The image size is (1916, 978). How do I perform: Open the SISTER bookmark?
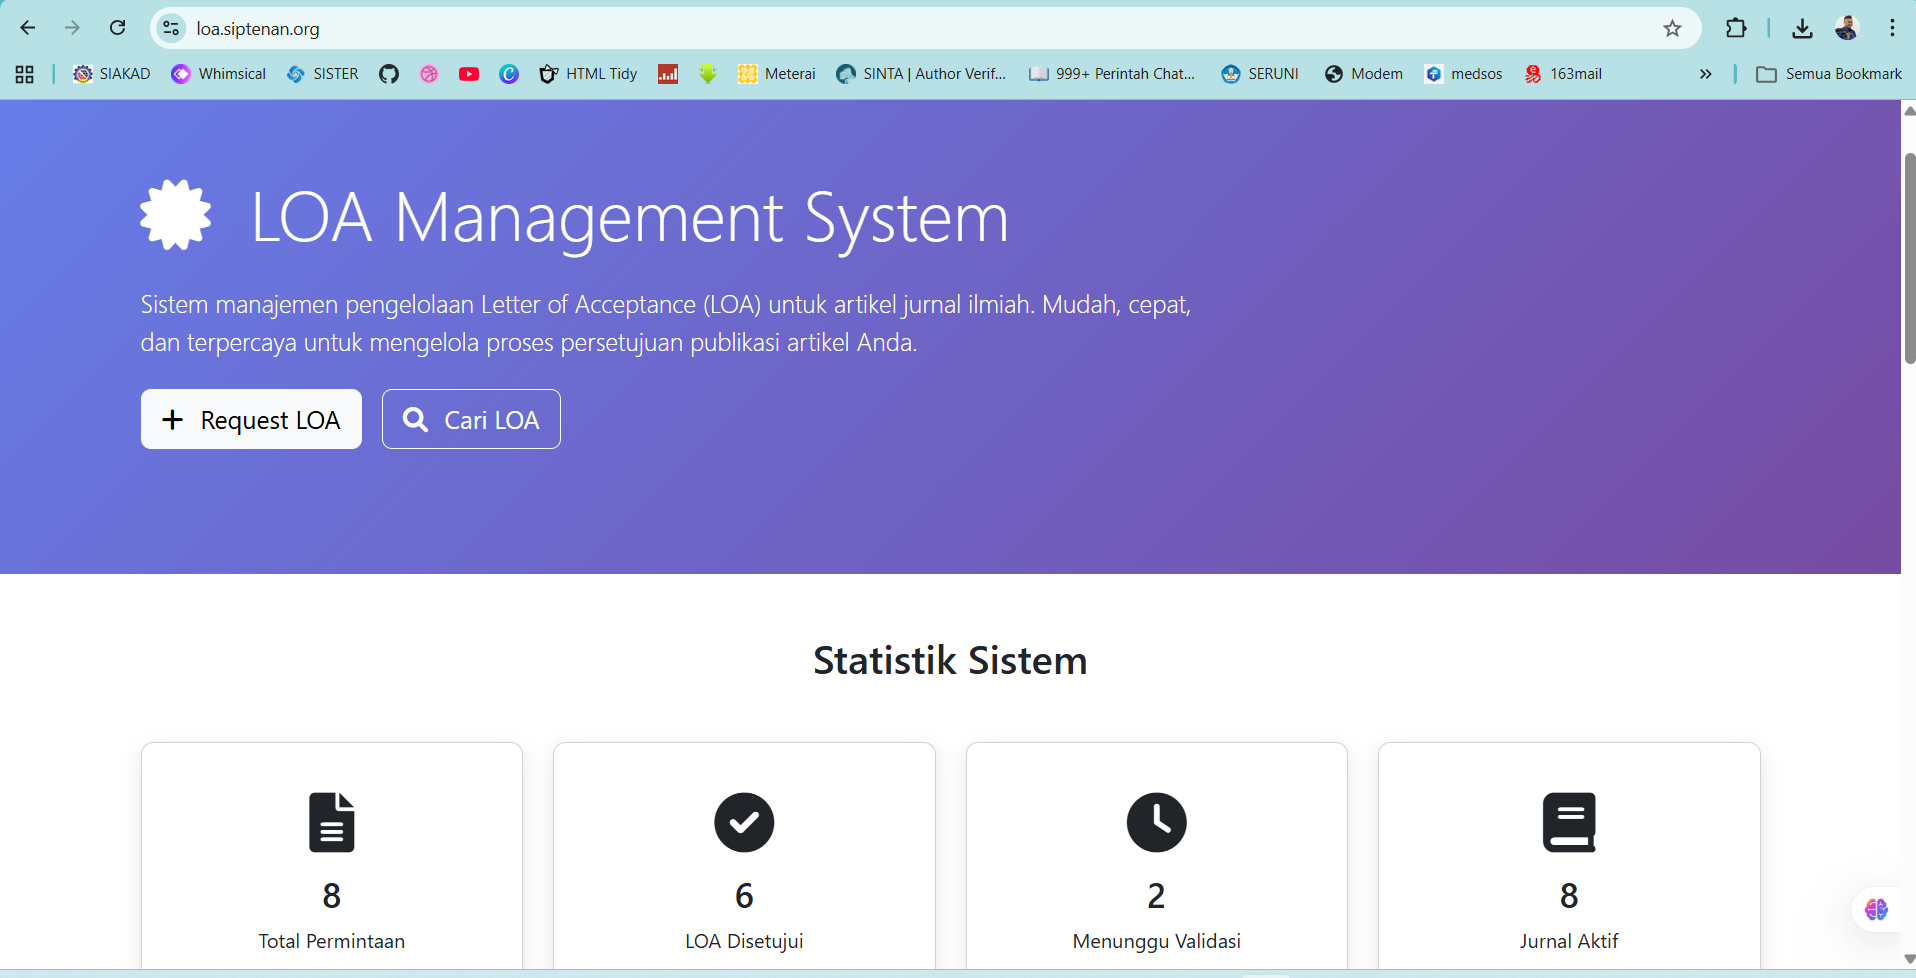click(x=321, y=73)
